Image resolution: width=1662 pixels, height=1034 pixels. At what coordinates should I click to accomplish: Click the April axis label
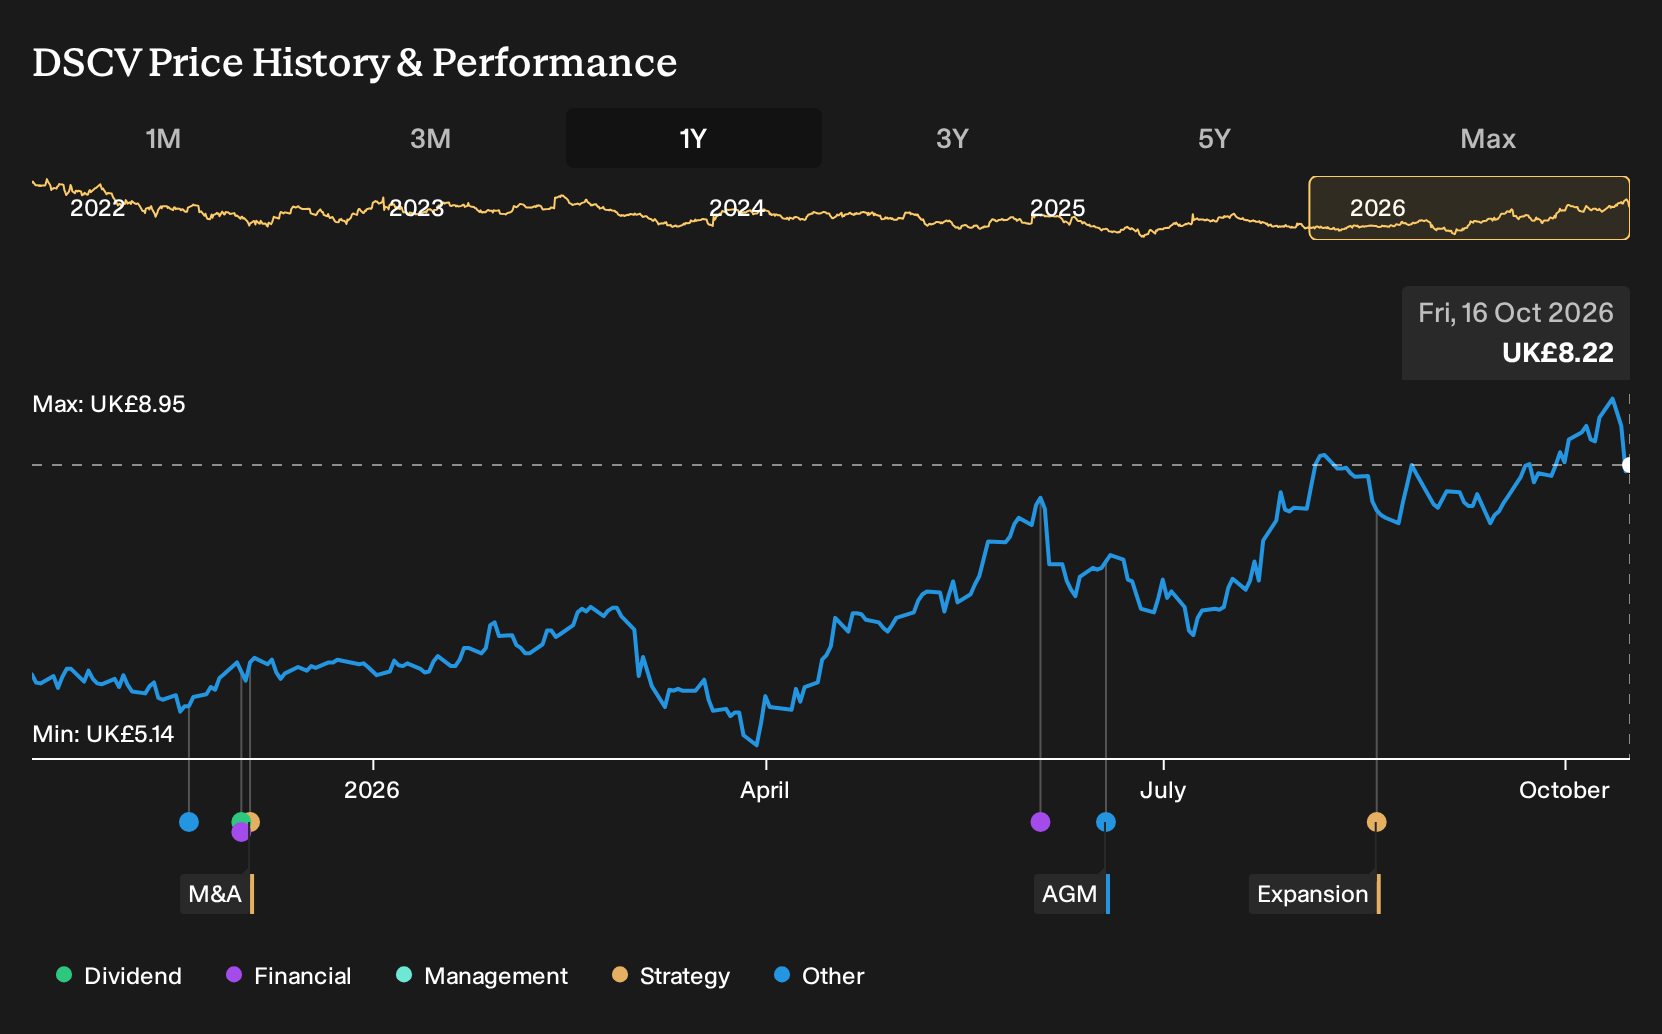click(765, 790)
